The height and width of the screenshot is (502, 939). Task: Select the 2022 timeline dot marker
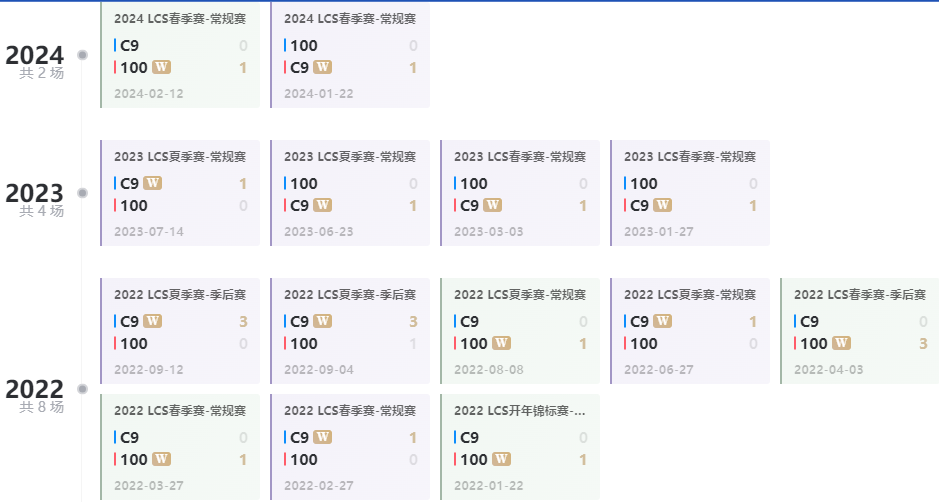pyautogui.click(x=83, y=389)
